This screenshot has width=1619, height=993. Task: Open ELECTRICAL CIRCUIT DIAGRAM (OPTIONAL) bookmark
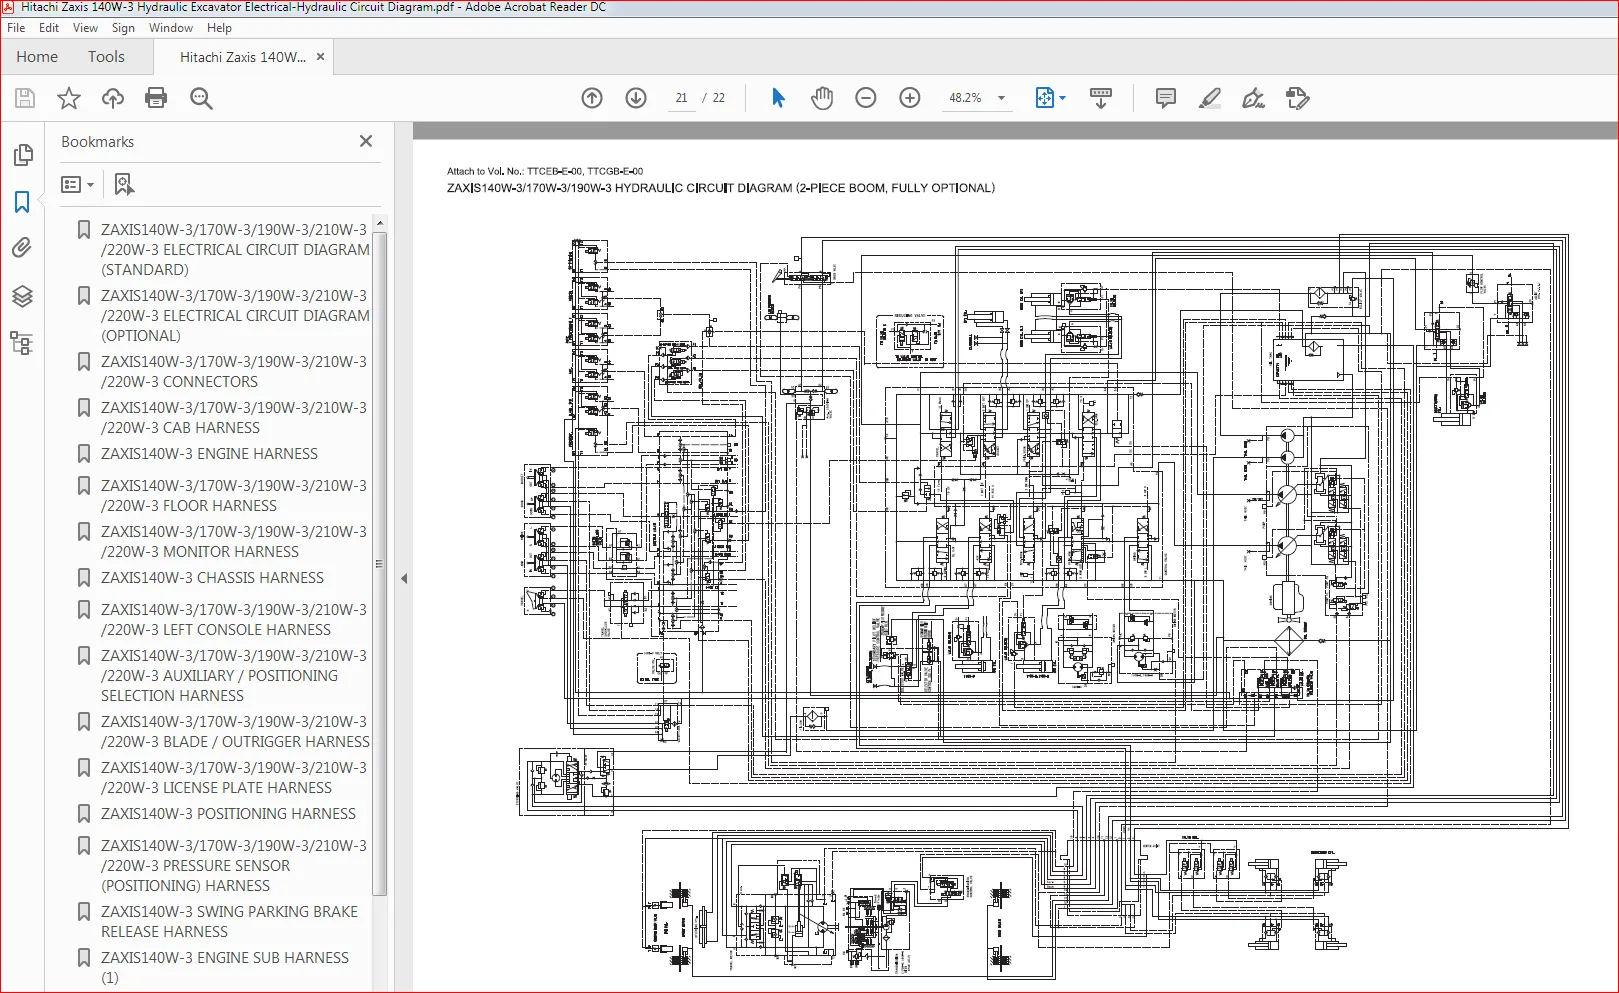pos(235,315)
